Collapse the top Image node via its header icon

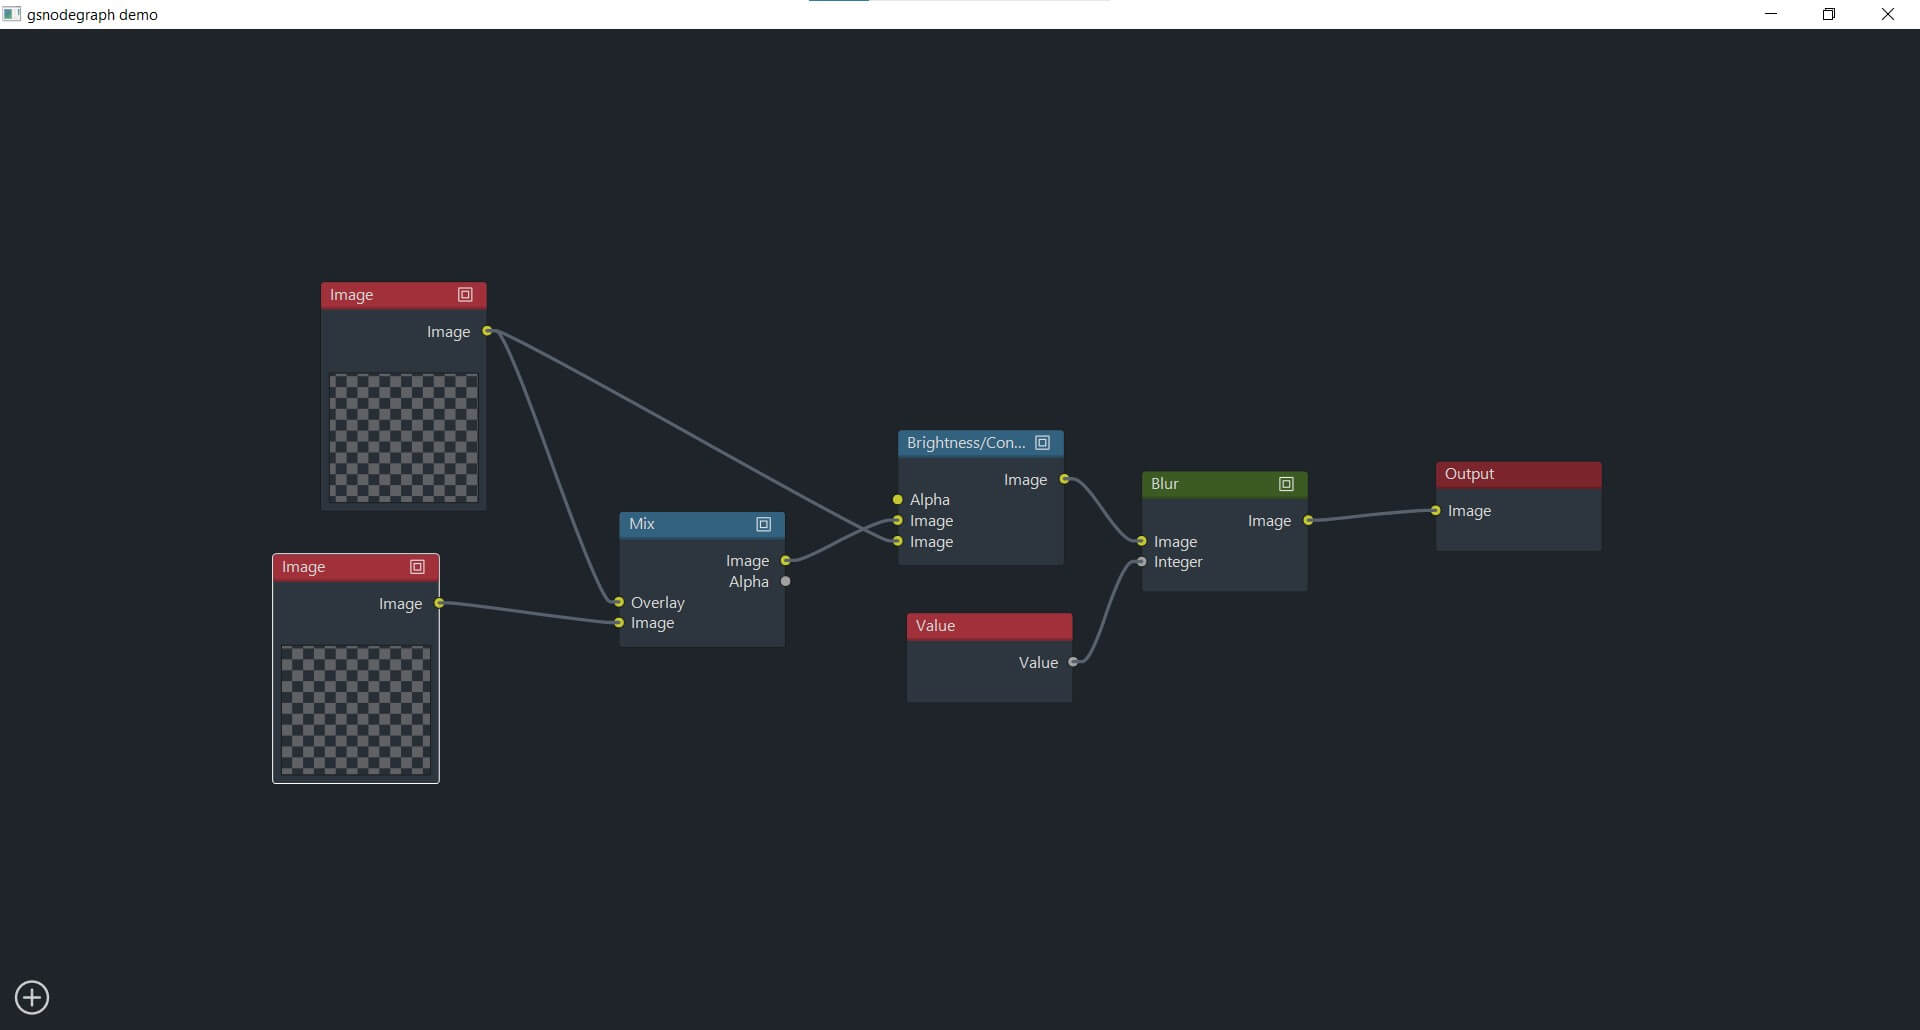465,295
